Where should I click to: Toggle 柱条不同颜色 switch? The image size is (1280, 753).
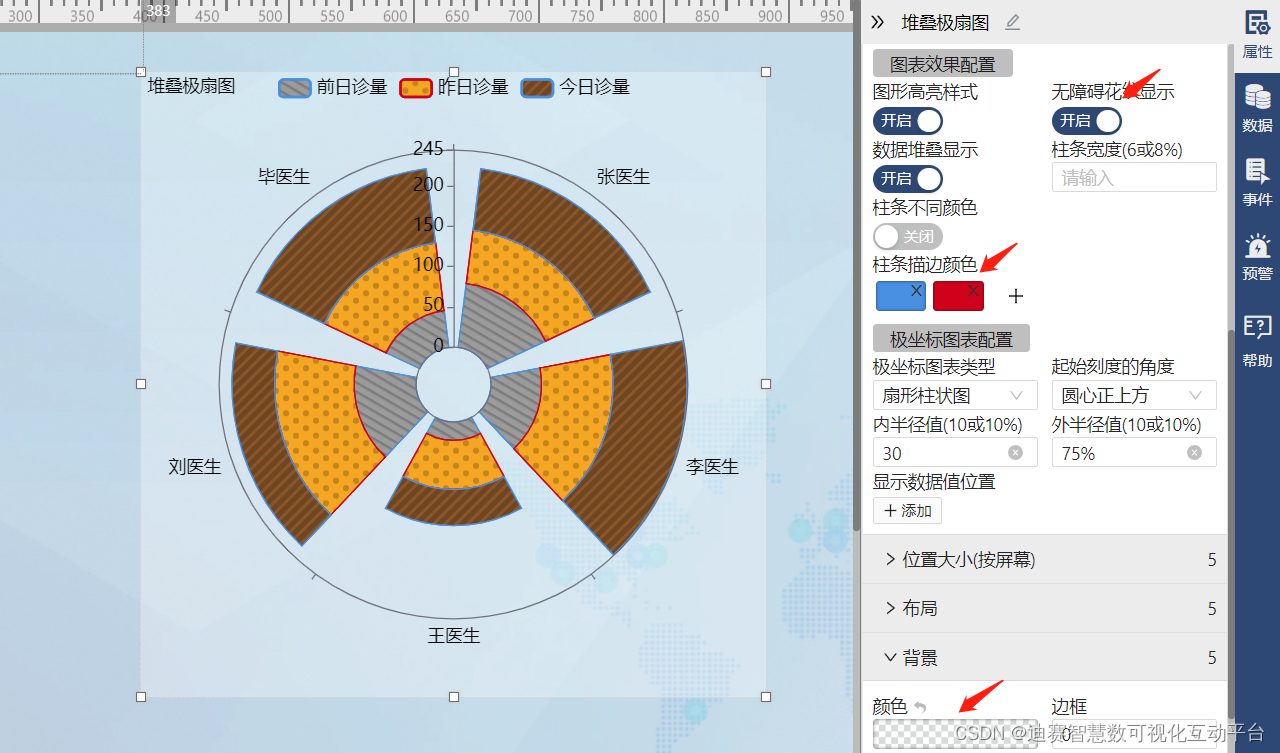tap(908, 237)
